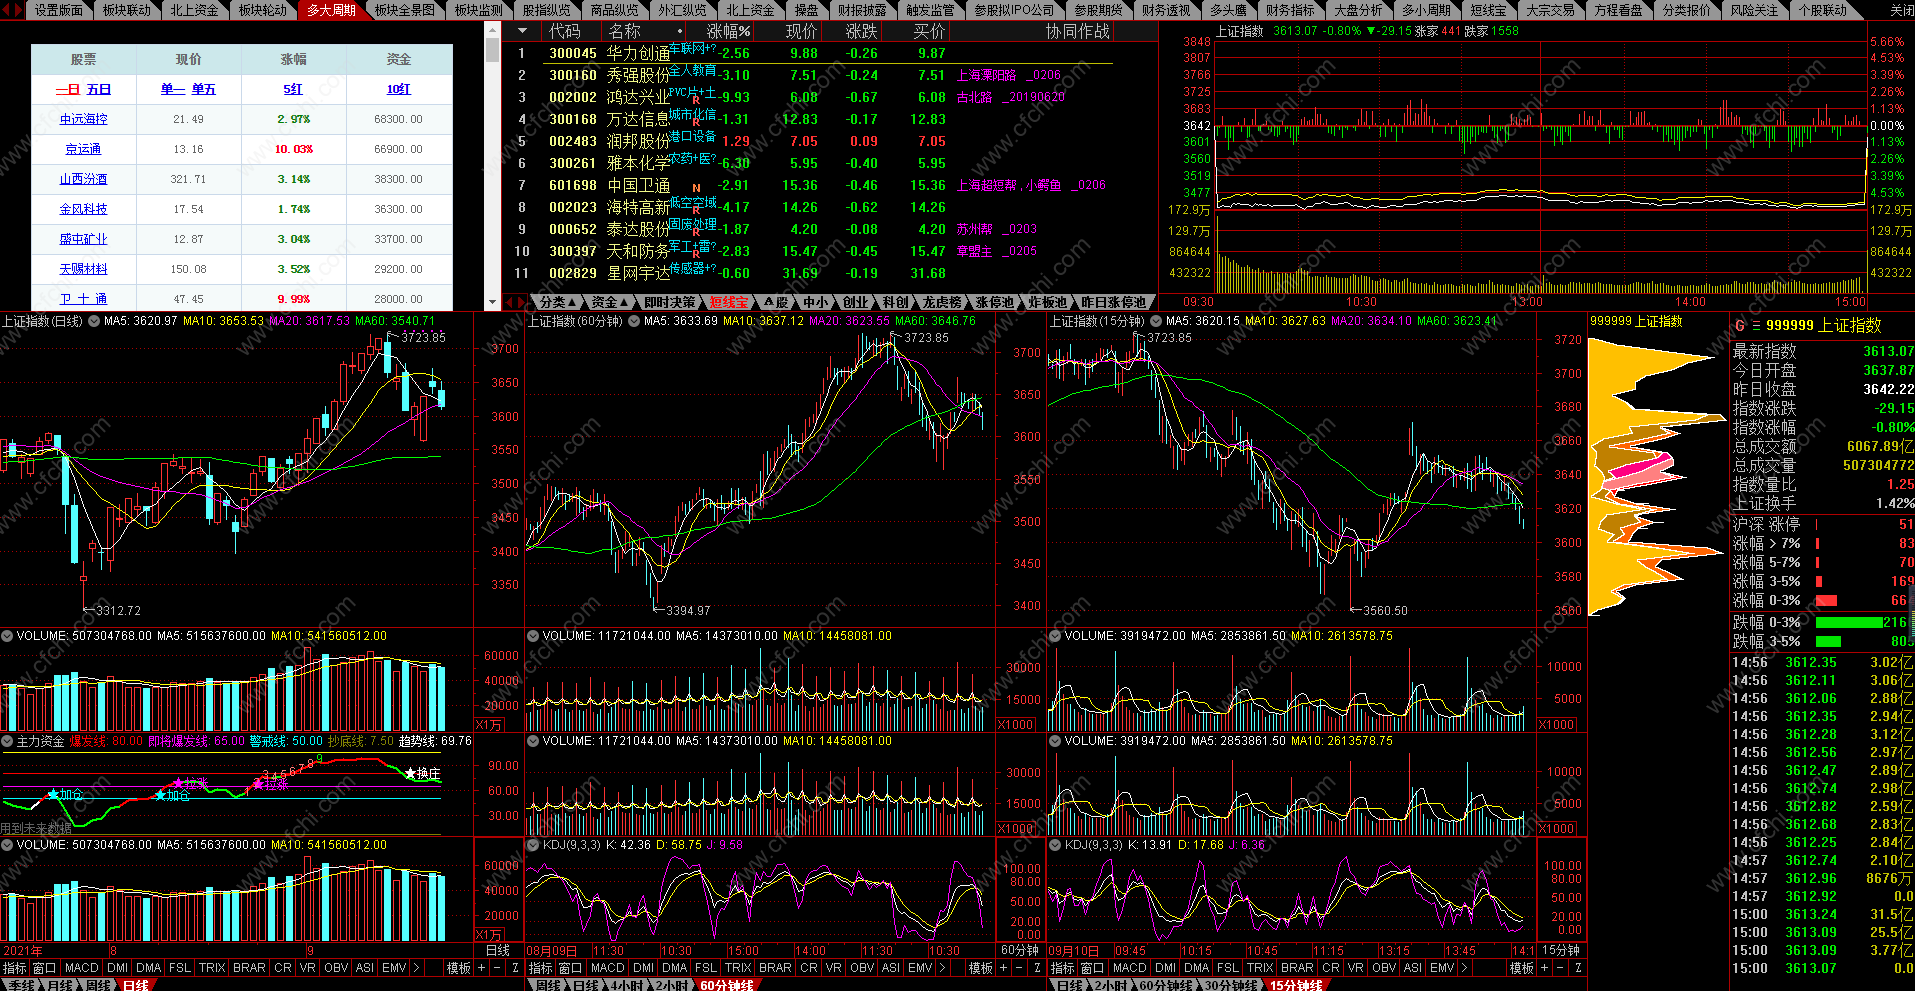Open the 大盘分析 tab
The height and width of the screenshot is (991, 1915).
tap(1358, 10)
